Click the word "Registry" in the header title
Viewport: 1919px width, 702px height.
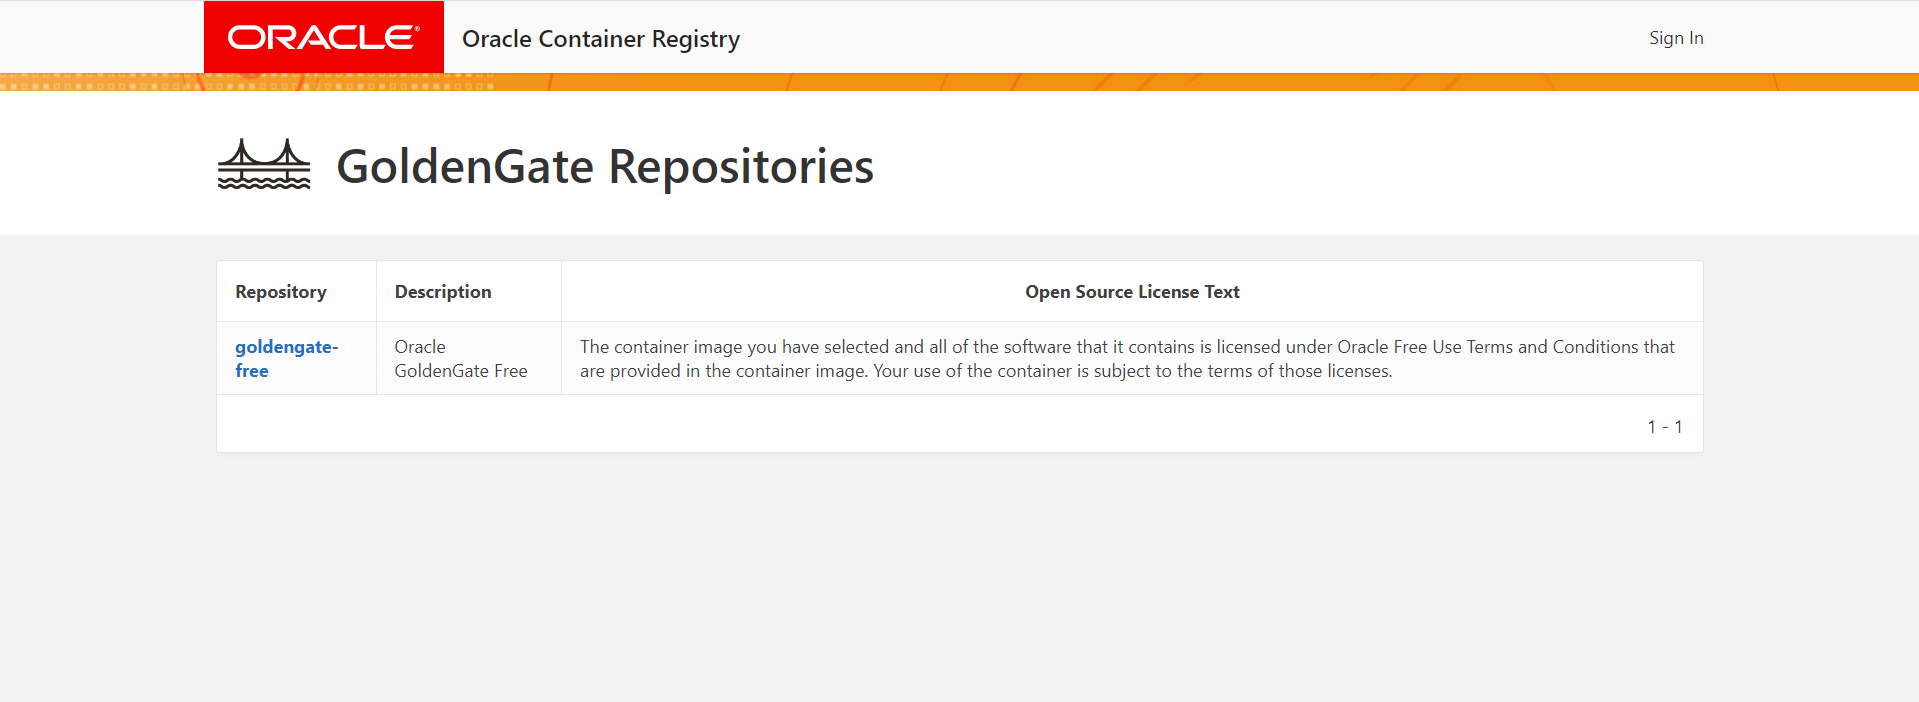[696, 39]
